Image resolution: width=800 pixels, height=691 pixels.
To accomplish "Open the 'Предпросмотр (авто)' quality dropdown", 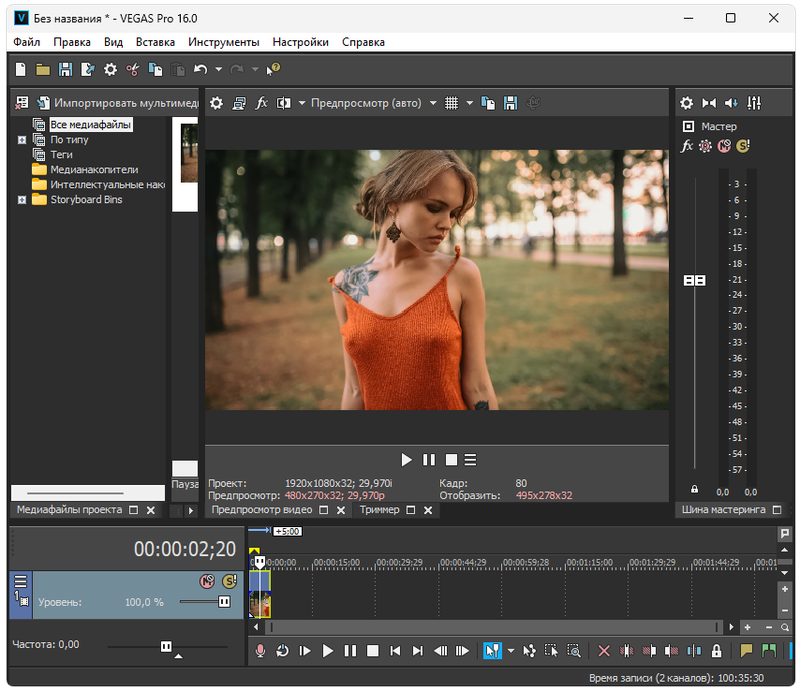I will tap(432, 103).
